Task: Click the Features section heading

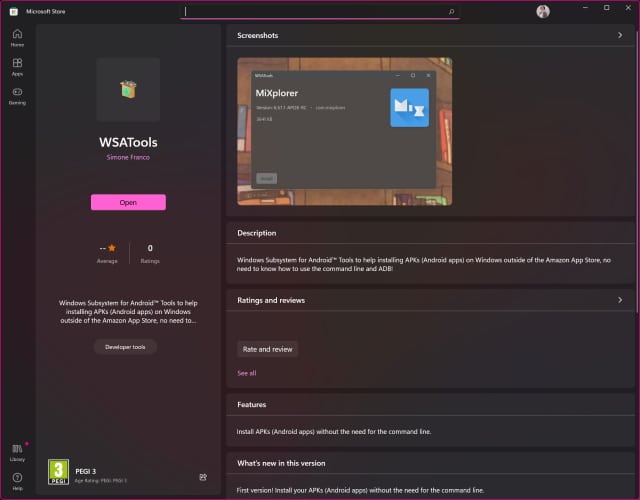Action: [x=251, y=404]
